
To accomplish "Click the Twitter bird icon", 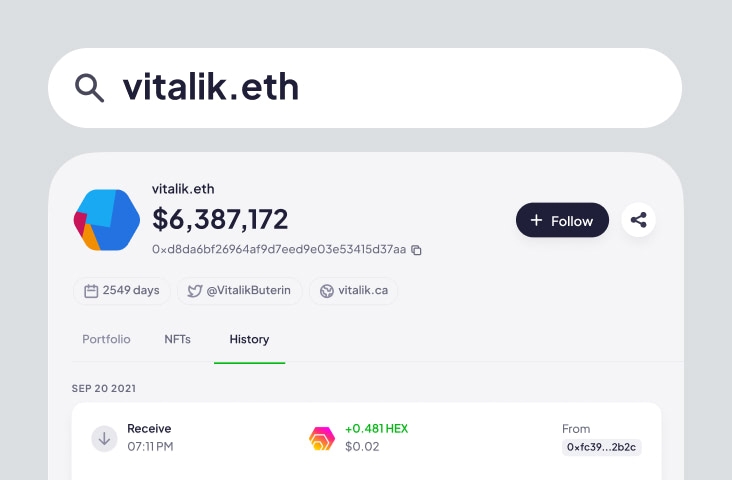I will 195,291.
